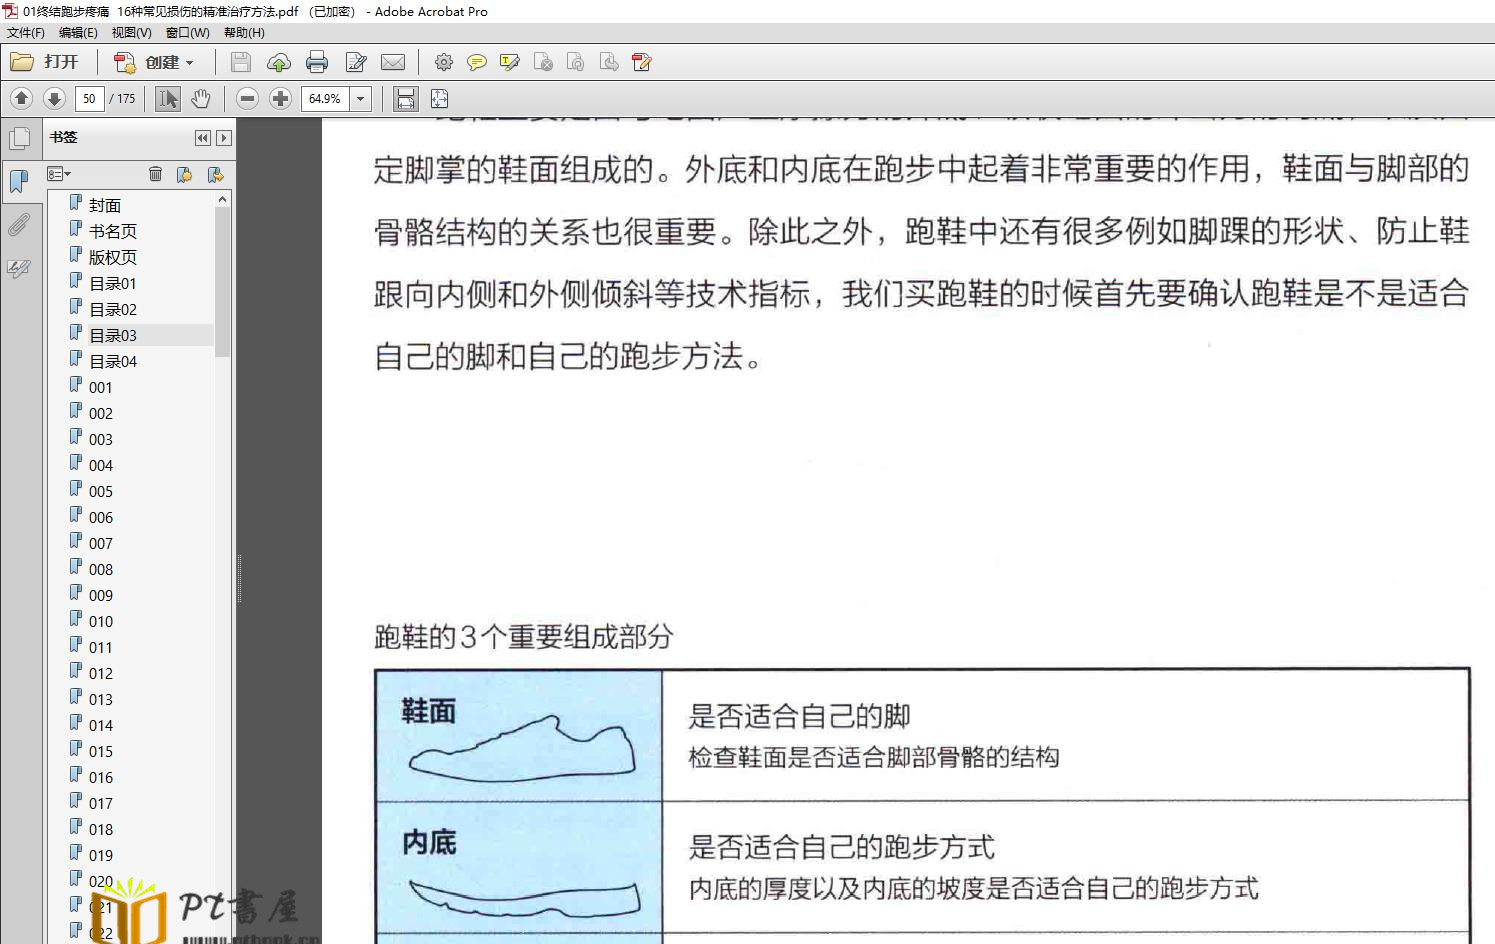1495x944 pixels.
Task: Click the email envelope icon
Action: point(394,62)
